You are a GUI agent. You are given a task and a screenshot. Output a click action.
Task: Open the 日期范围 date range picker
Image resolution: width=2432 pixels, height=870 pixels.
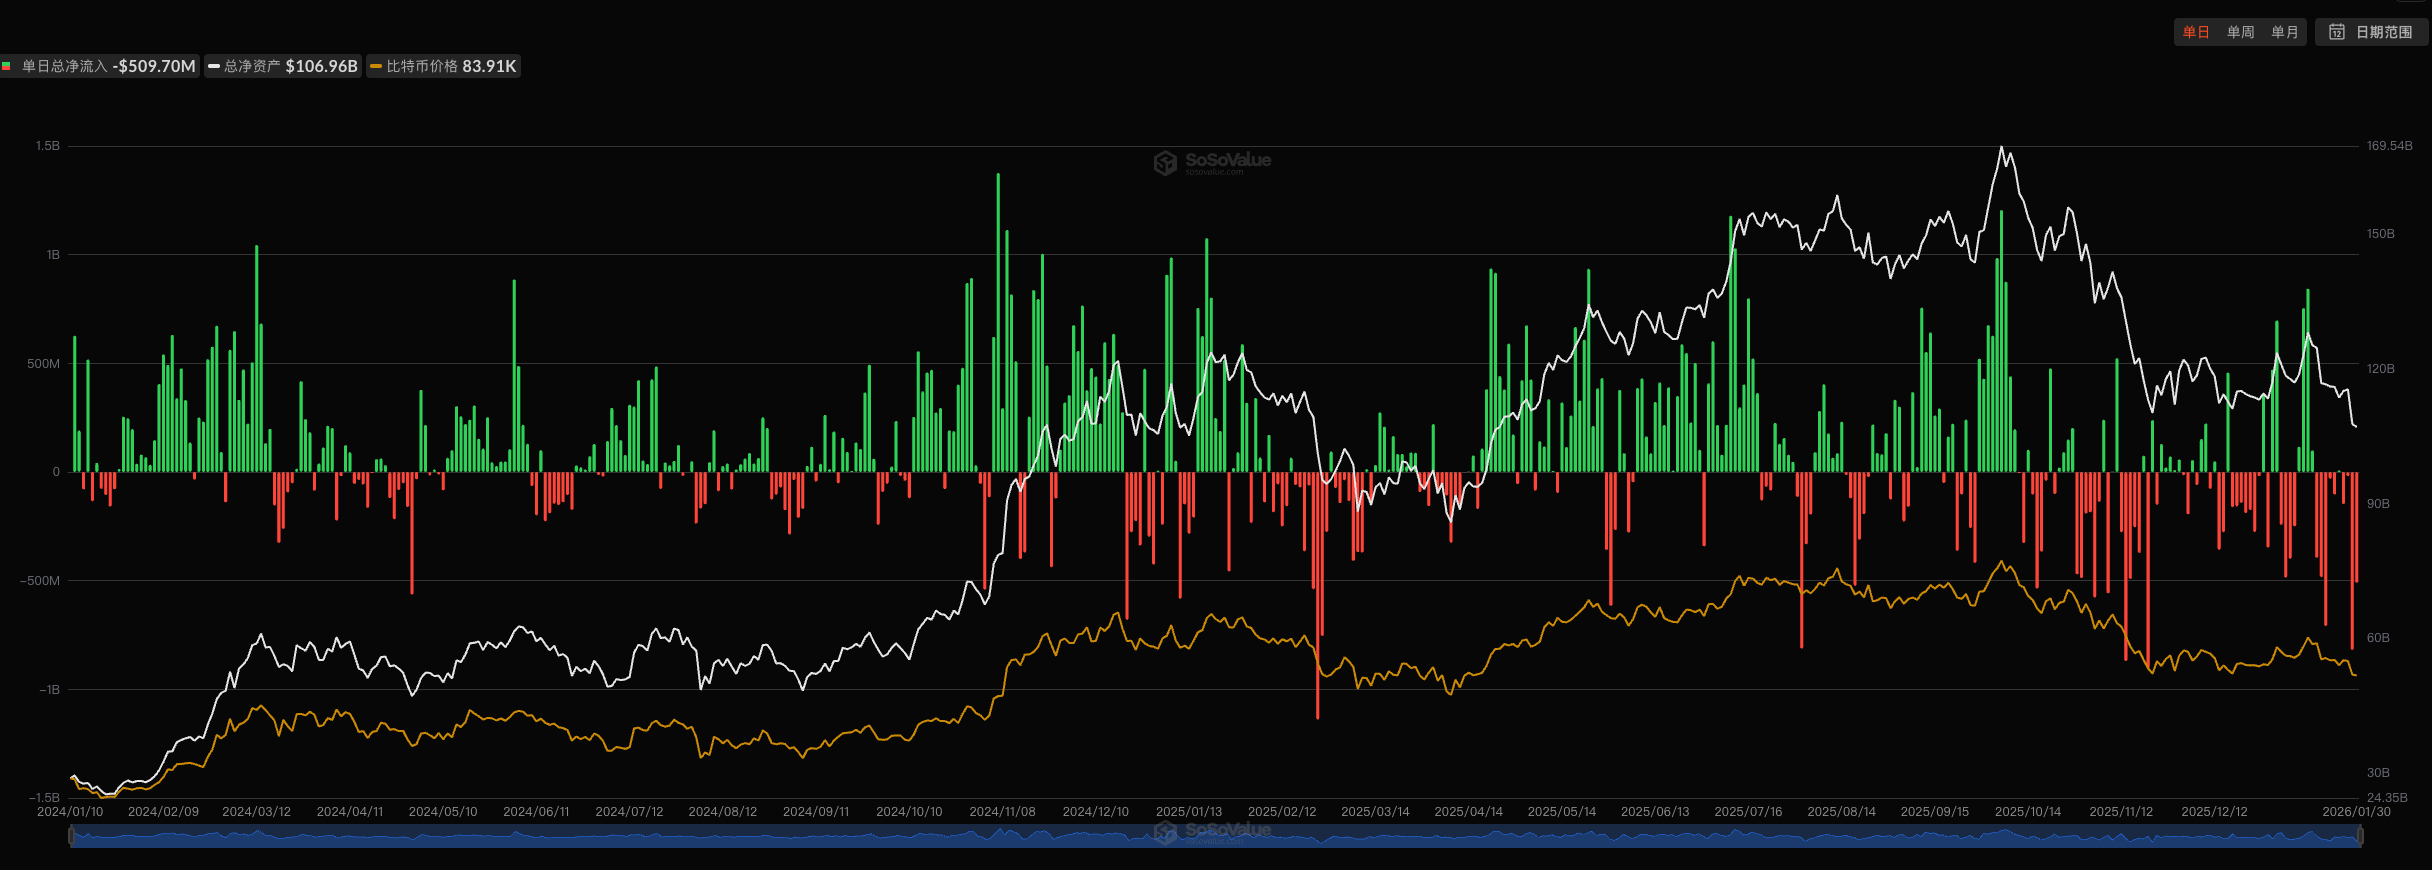point(2372,32)
